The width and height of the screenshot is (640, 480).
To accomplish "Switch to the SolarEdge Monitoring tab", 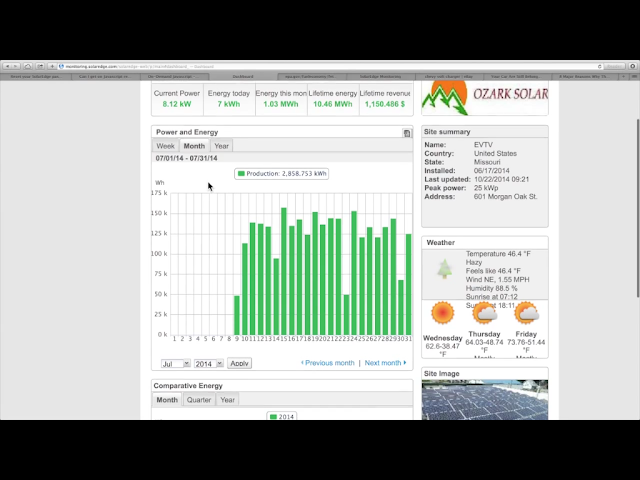I will [380, 76].
